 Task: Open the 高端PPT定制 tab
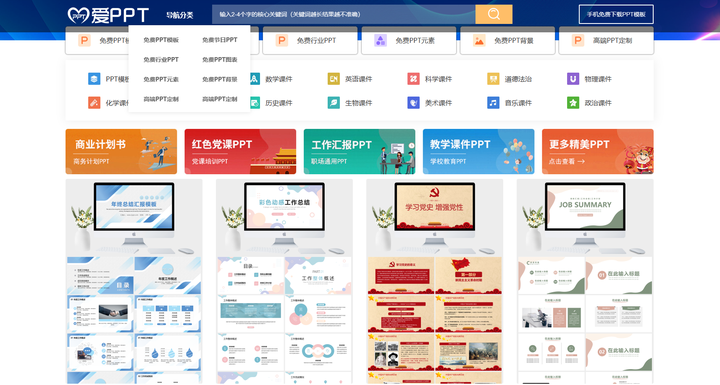point(606,40)
